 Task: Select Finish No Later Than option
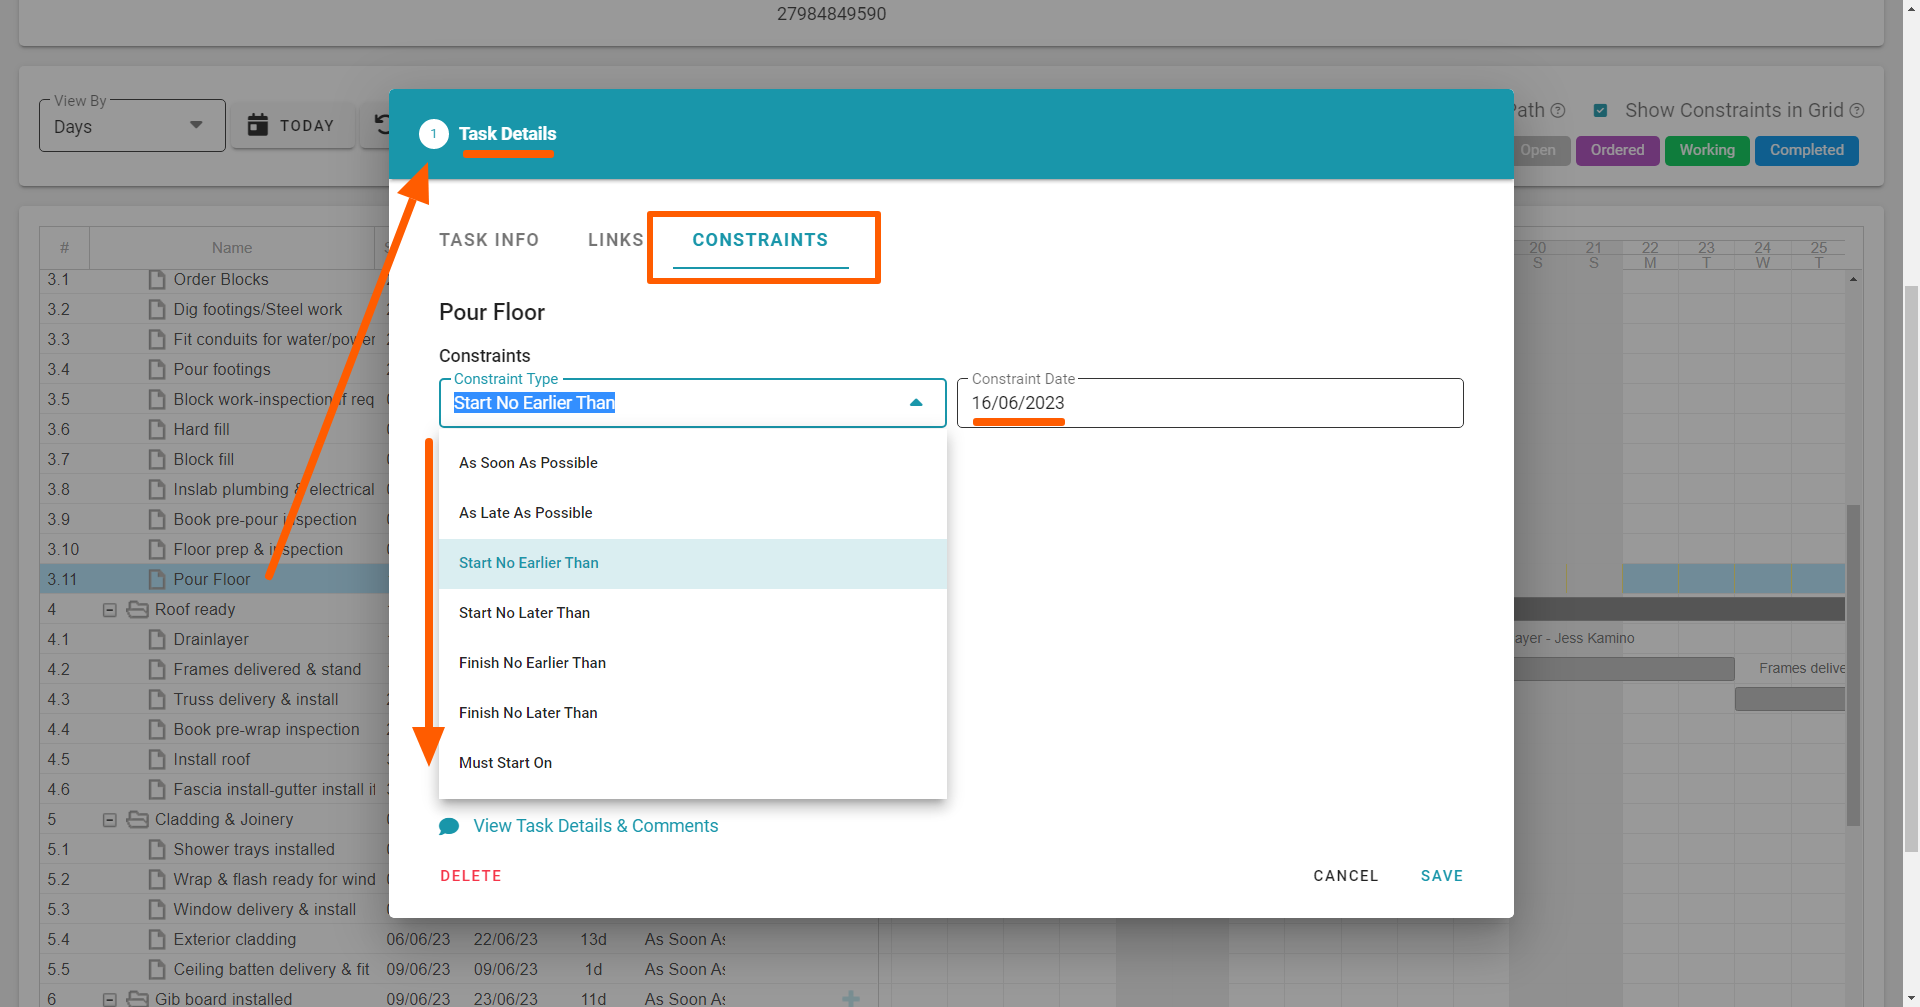point(693,713)
